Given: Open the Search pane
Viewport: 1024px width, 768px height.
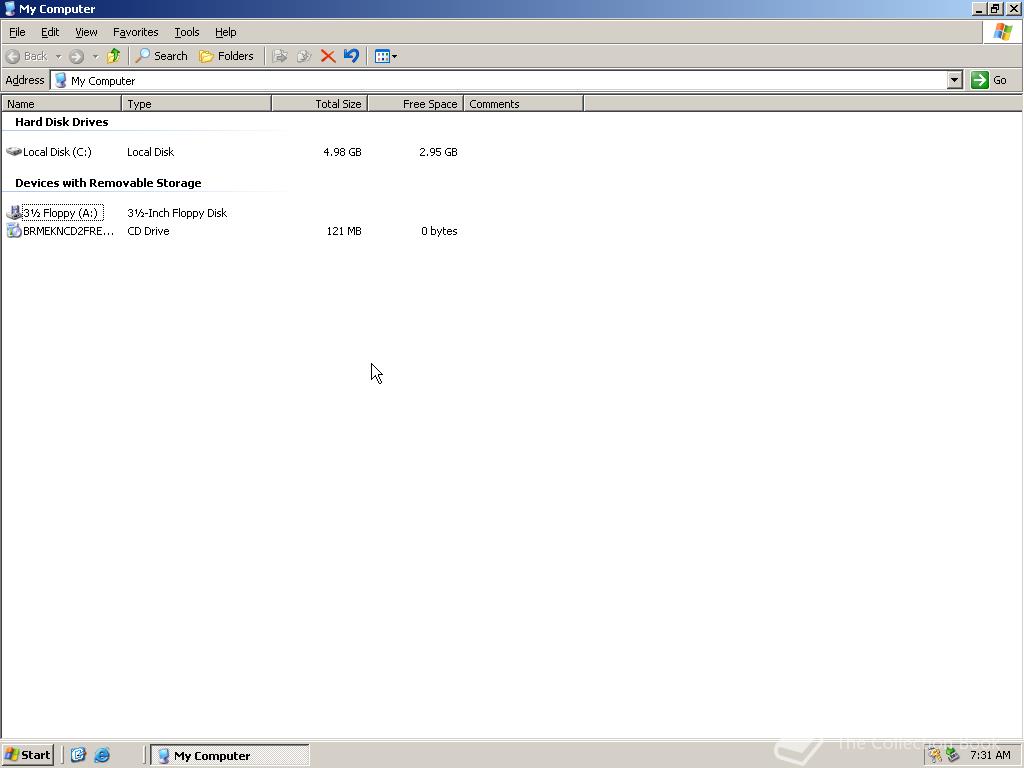Looking at the screenshot, I should point(161,56).
